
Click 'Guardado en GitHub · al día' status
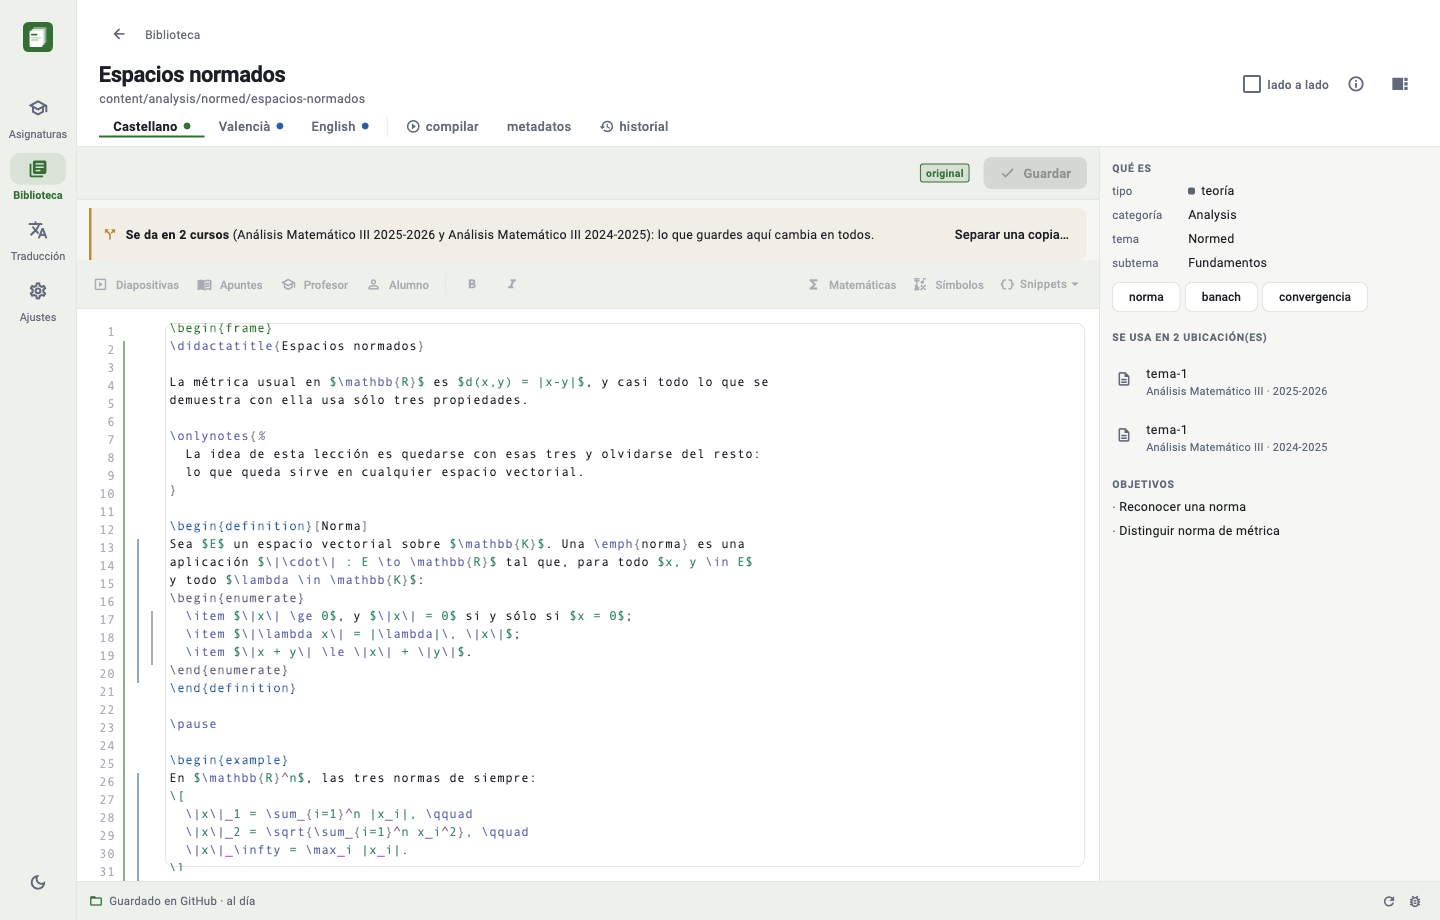[172, 901]
